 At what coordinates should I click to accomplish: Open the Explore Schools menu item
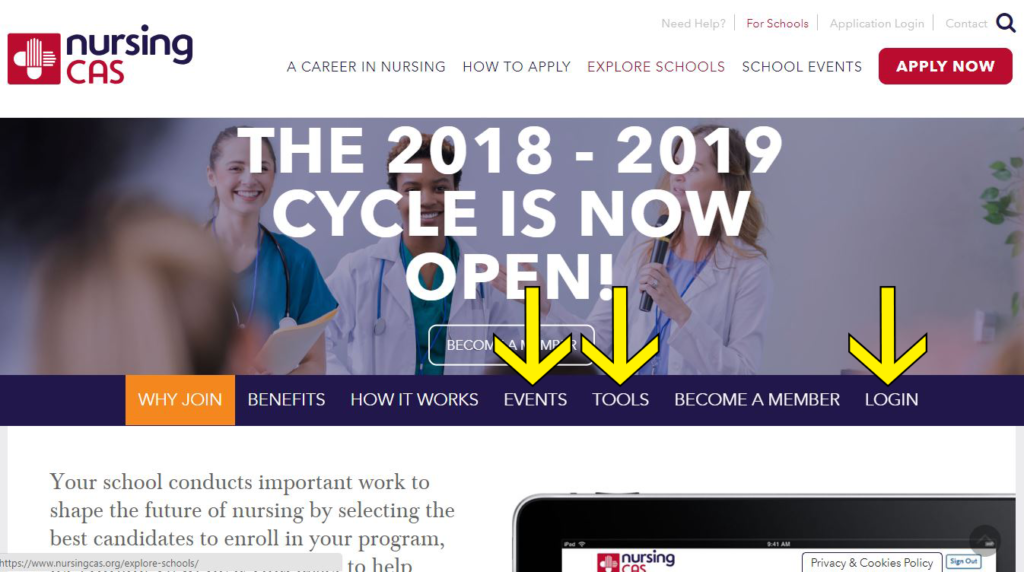(x=656, y=67)
